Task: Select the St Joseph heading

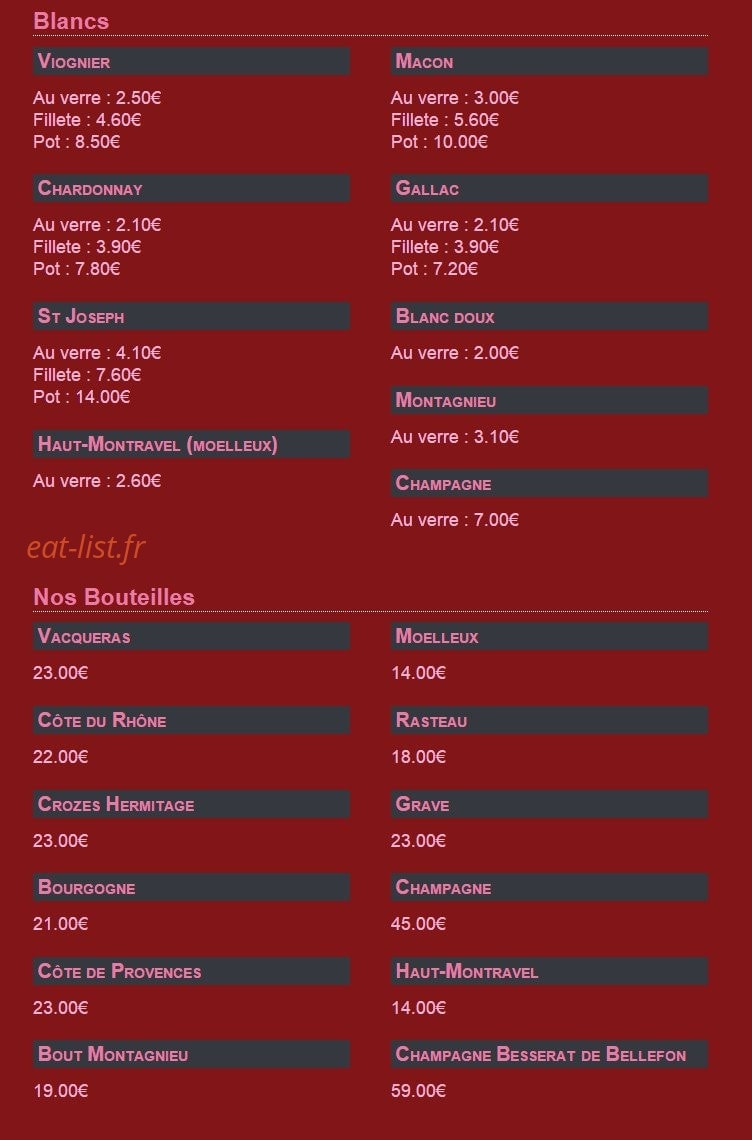Action: point(191,316)
